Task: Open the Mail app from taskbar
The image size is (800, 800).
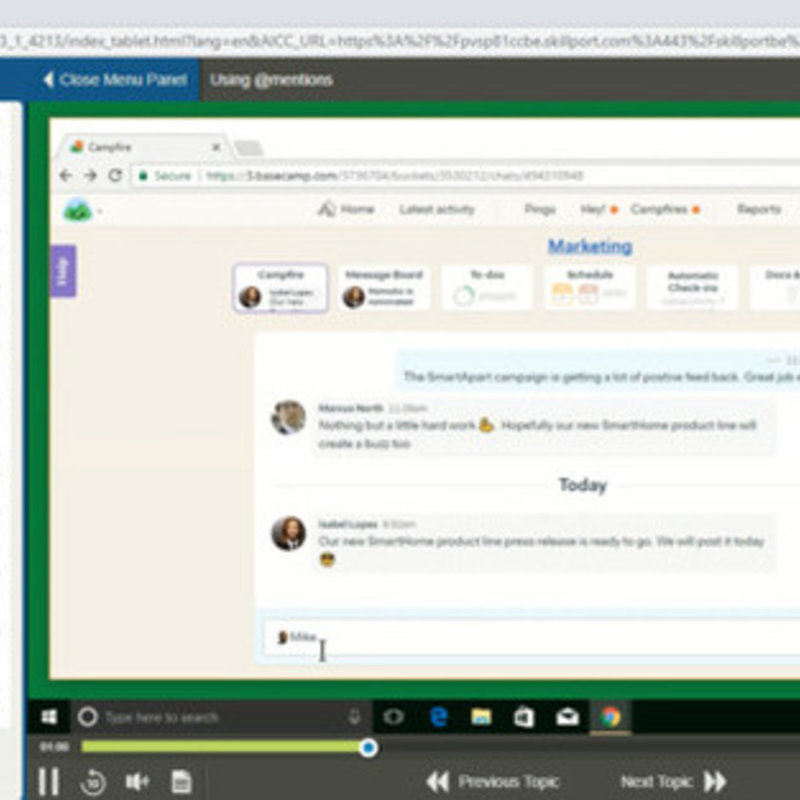Action: 567,717
